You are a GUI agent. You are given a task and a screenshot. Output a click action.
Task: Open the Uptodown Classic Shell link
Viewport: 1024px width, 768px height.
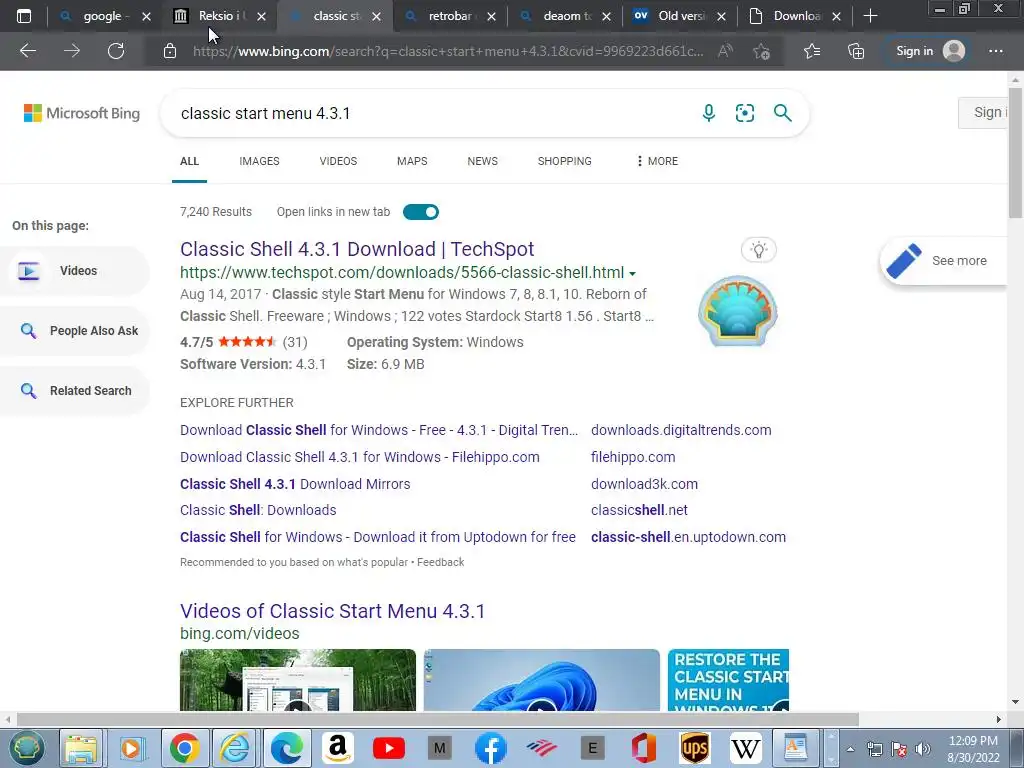tap(377, 537)
